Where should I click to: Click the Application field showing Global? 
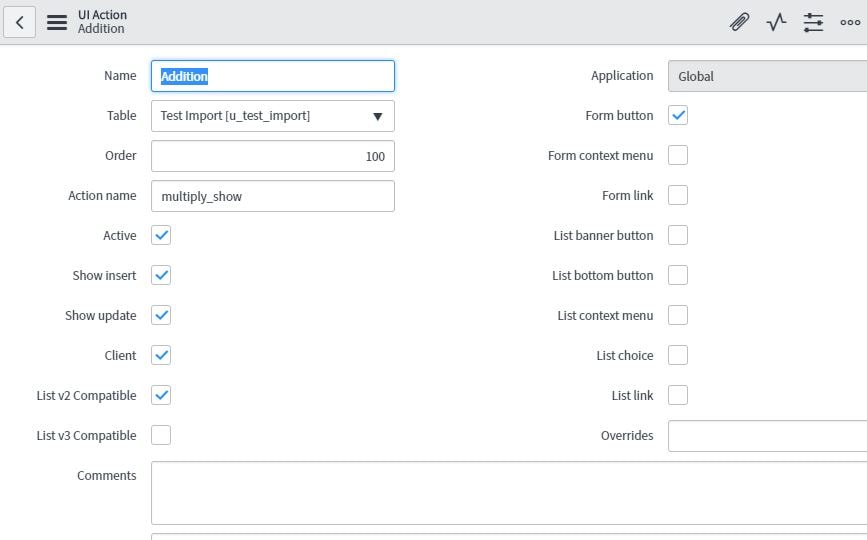(x=767, y=76)
